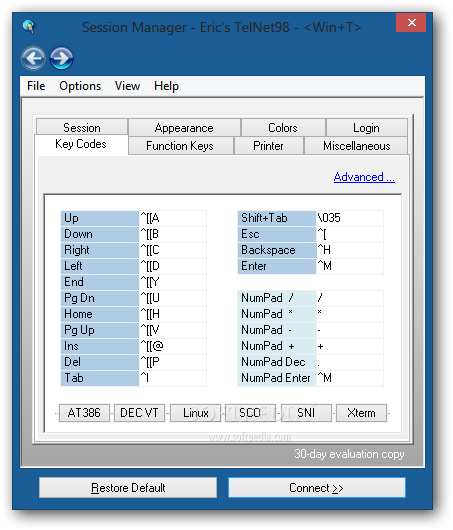The height and width of the screenshot is (530, 453).
Task: Apply the DEC VT key code preset
Action: click(139, 413)
